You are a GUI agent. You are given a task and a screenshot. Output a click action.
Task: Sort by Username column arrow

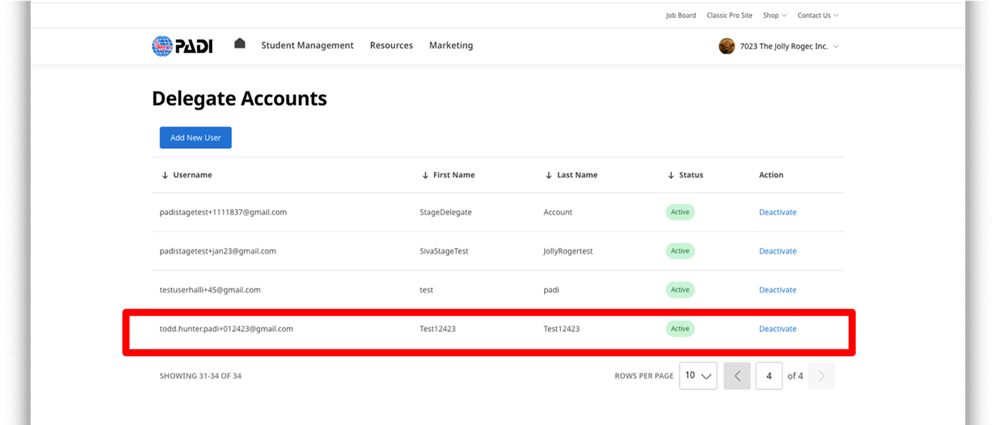coord(165,175)
